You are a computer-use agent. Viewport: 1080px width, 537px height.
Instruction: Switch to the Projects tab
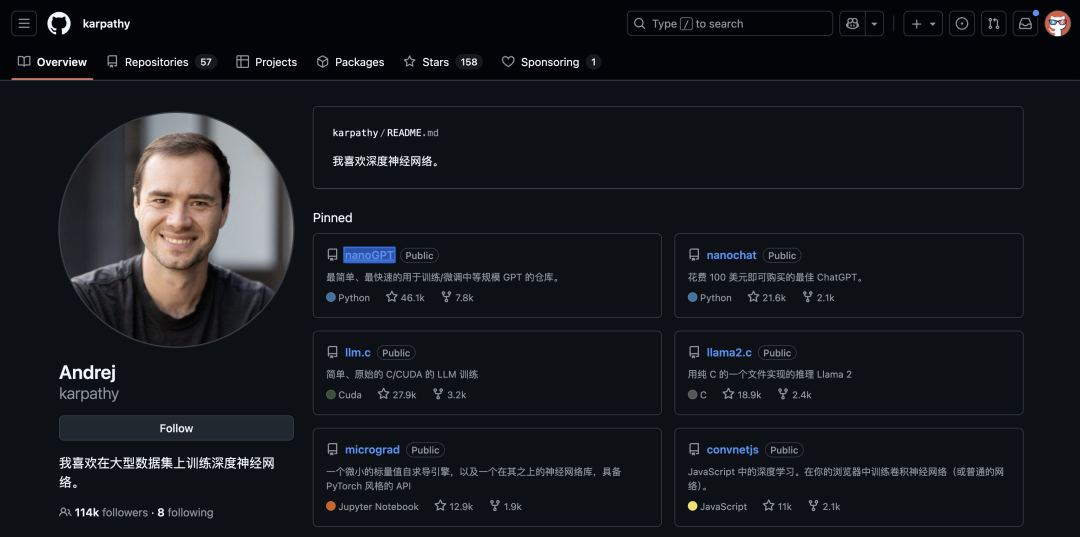click(266, 62)
